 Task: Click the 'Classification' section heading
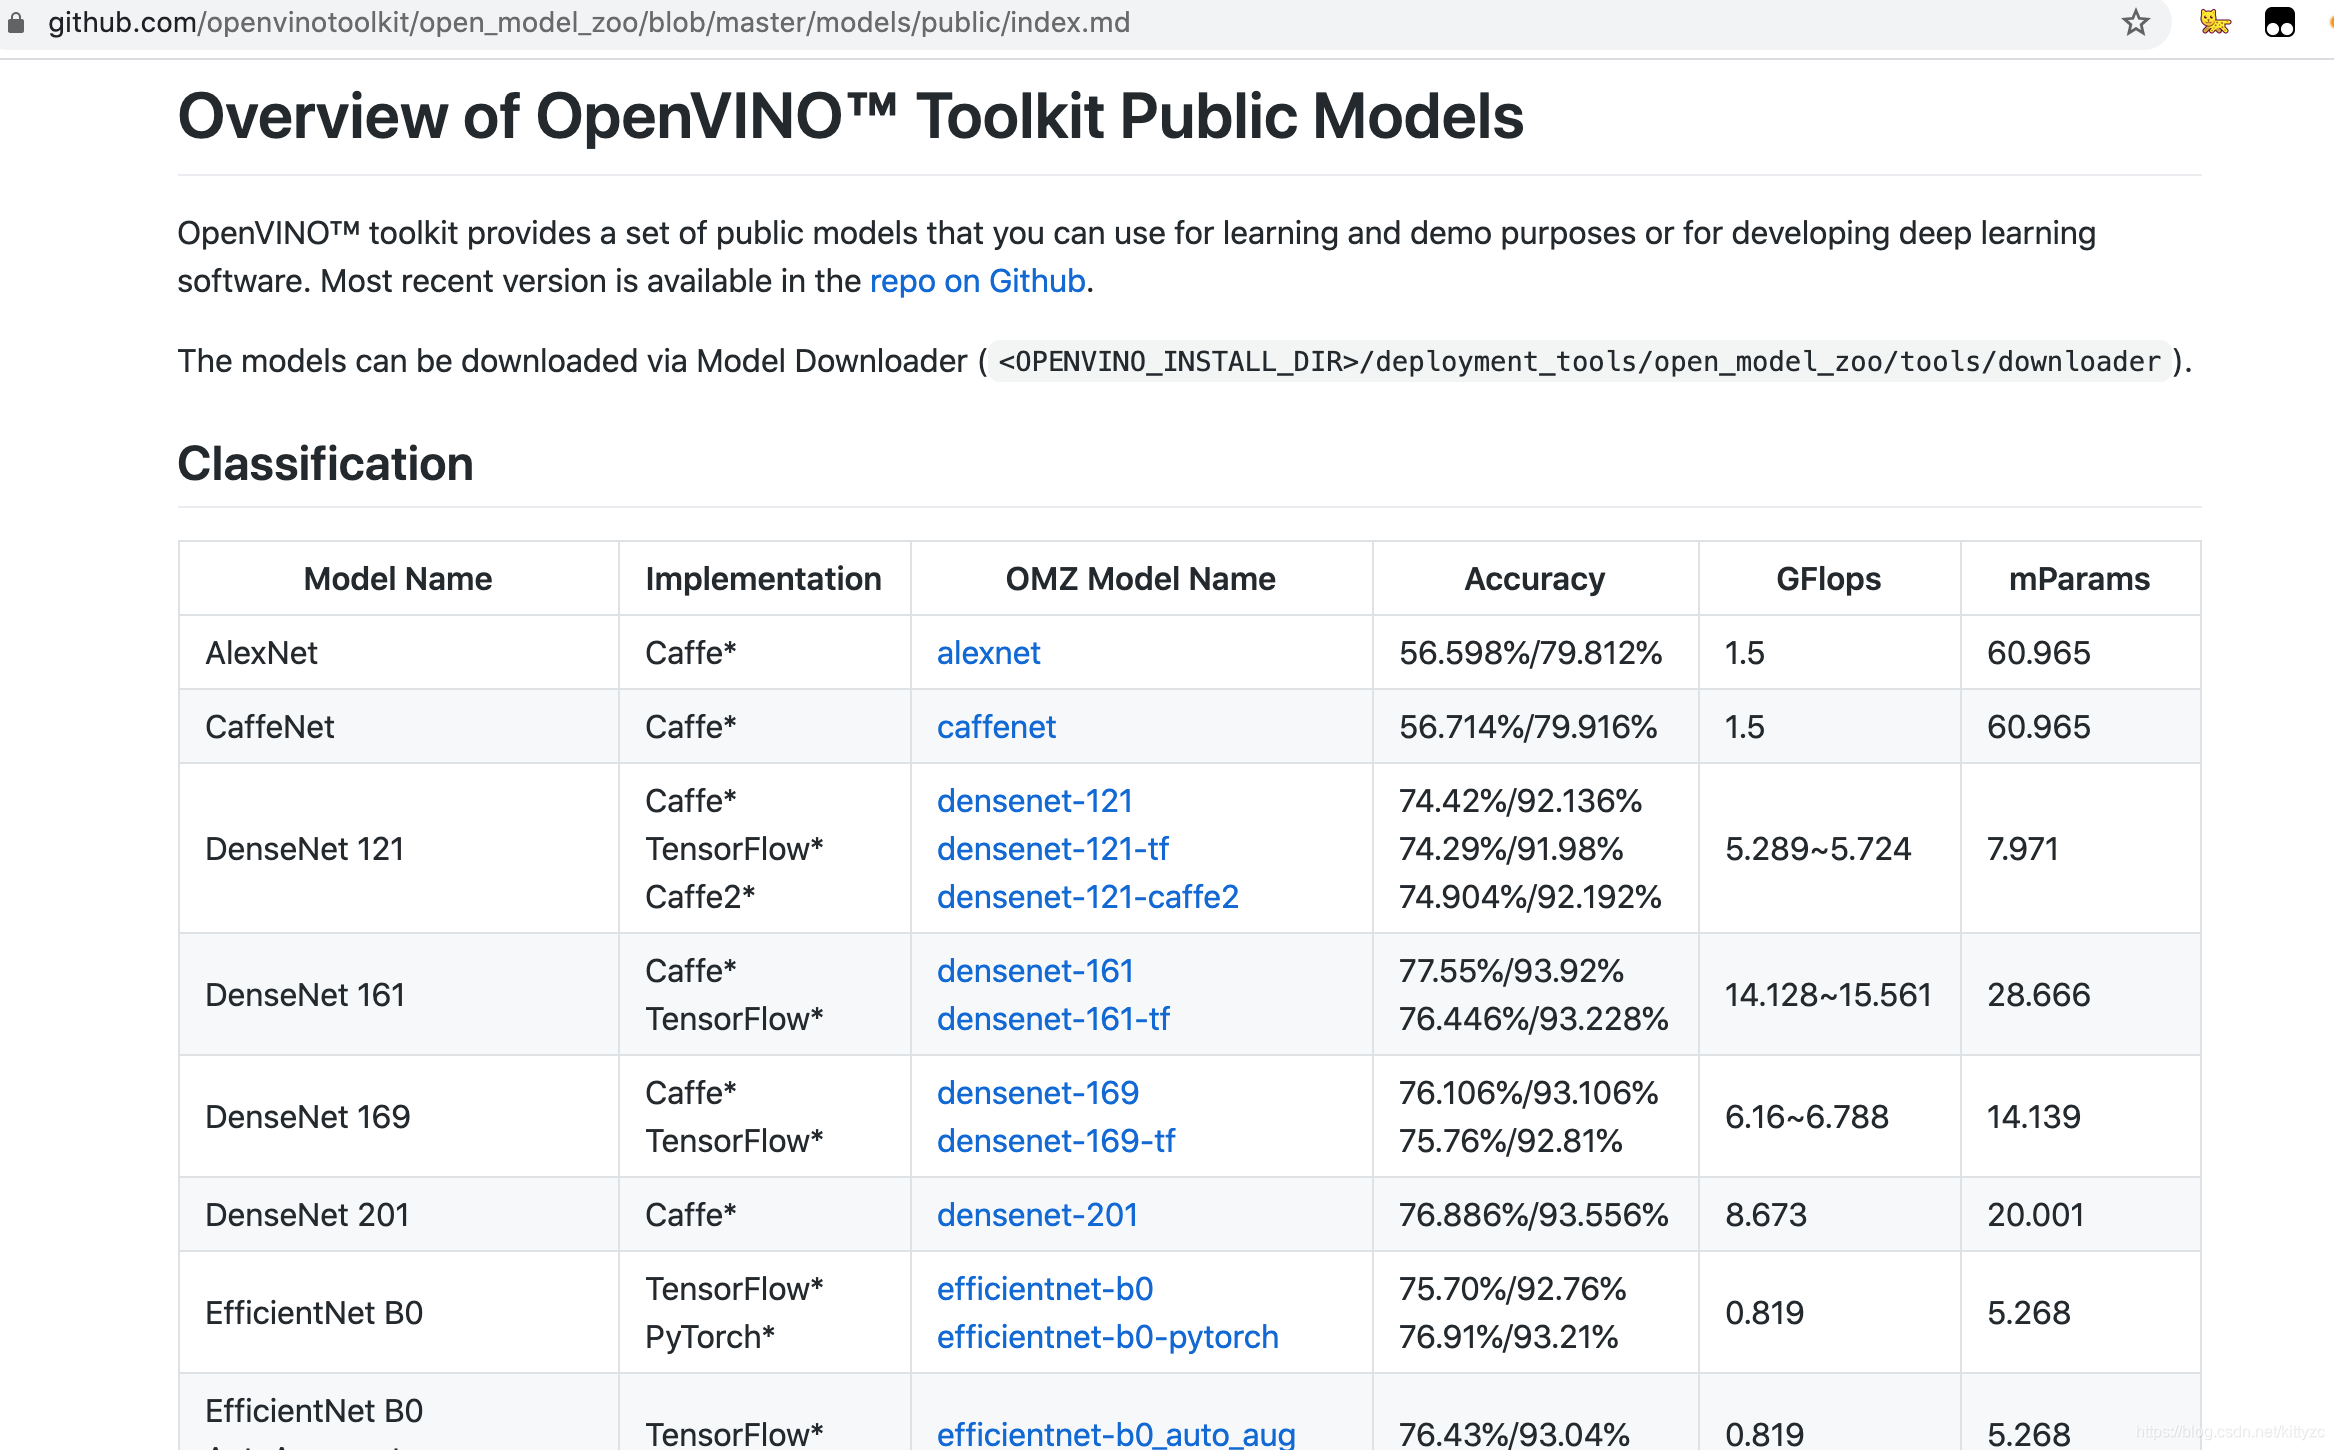pyautogui.click(x=325, y=464)
